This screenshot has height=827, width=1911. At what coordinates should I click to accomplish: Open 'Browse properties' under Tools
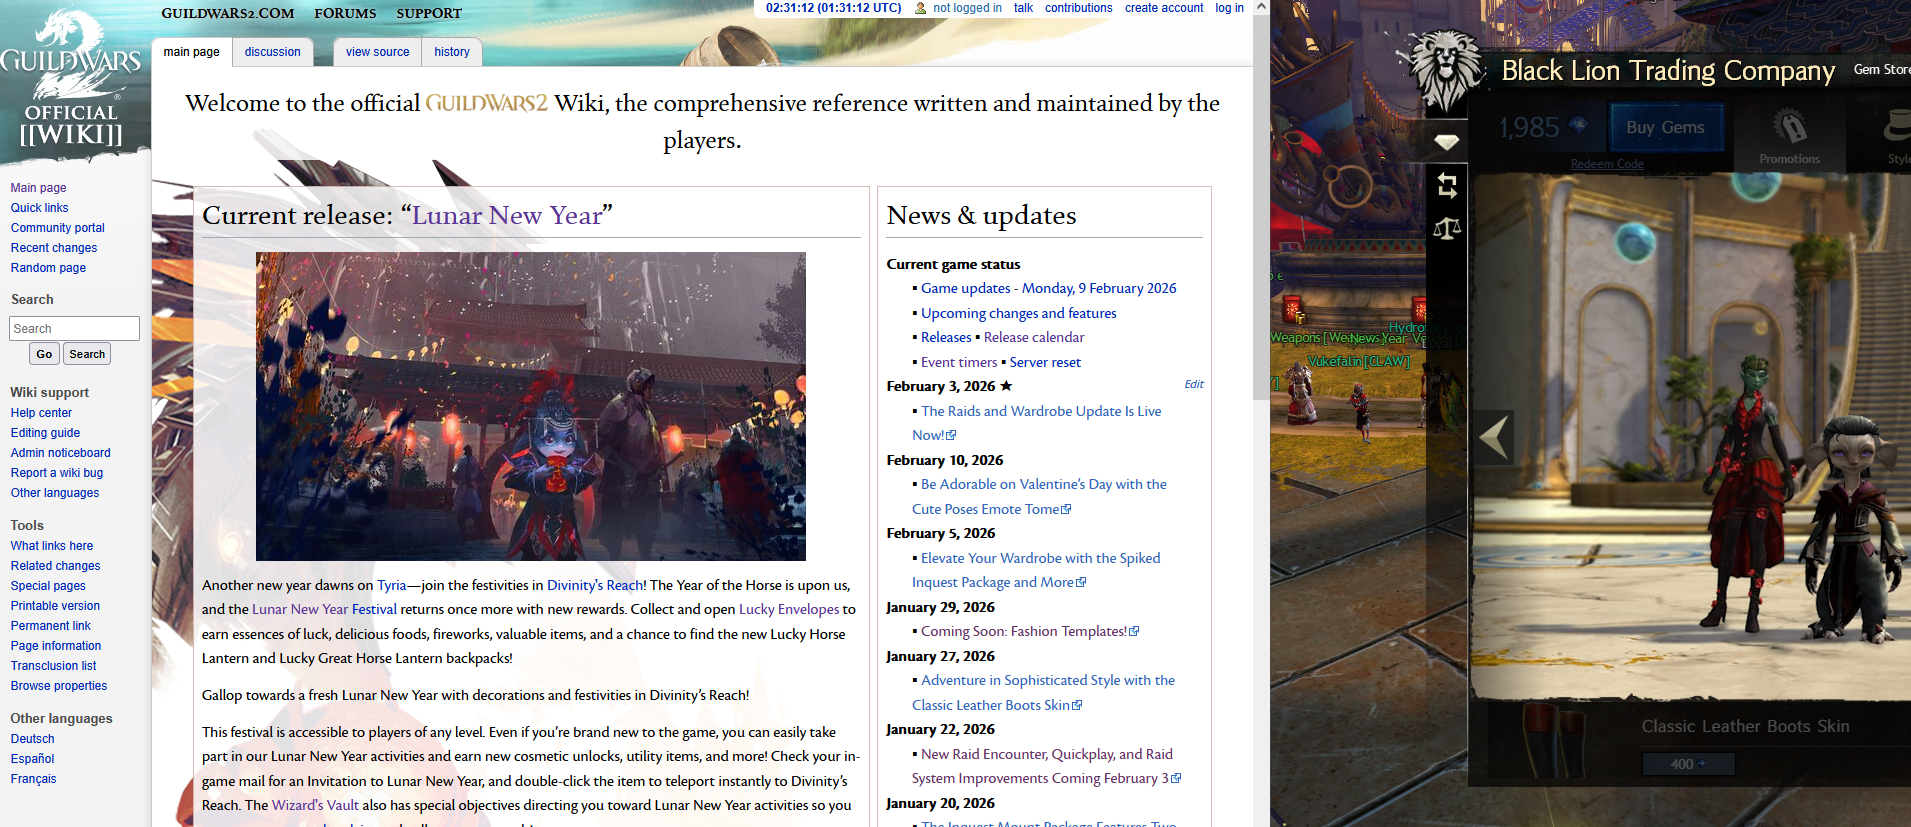59,686
